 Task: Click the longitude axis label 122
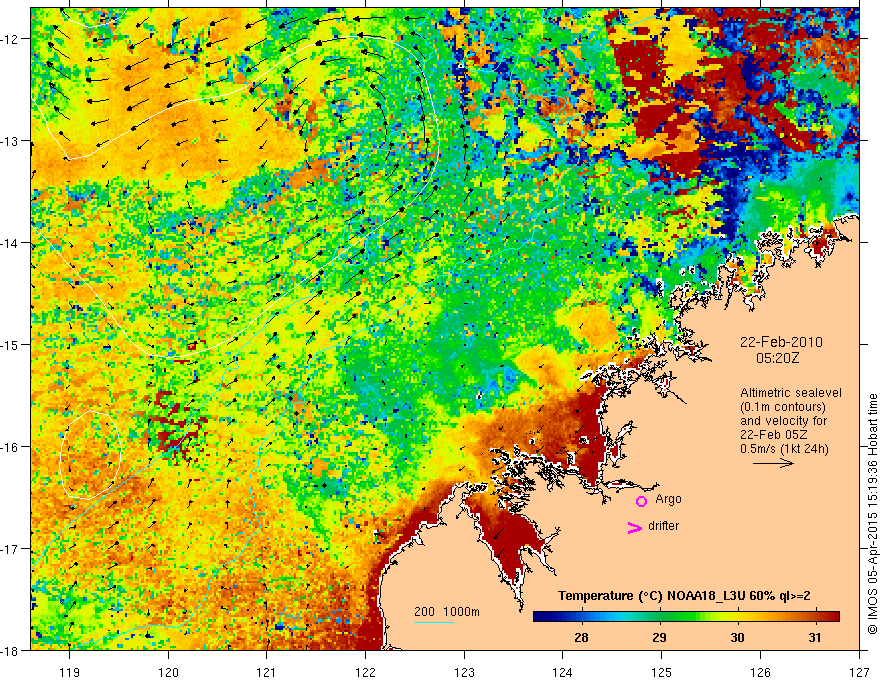pos(365,672)
